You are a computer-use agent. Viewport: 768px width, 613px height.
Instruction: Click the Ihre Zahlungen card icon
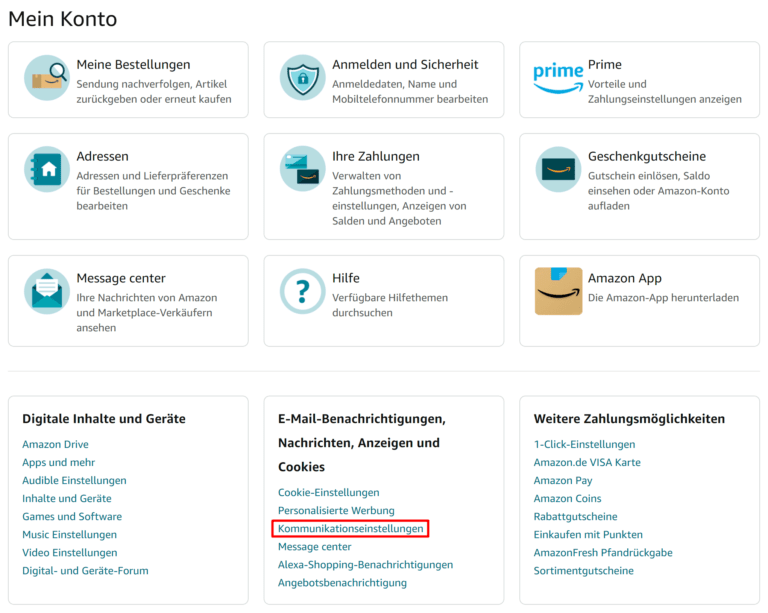coord(302,170)
